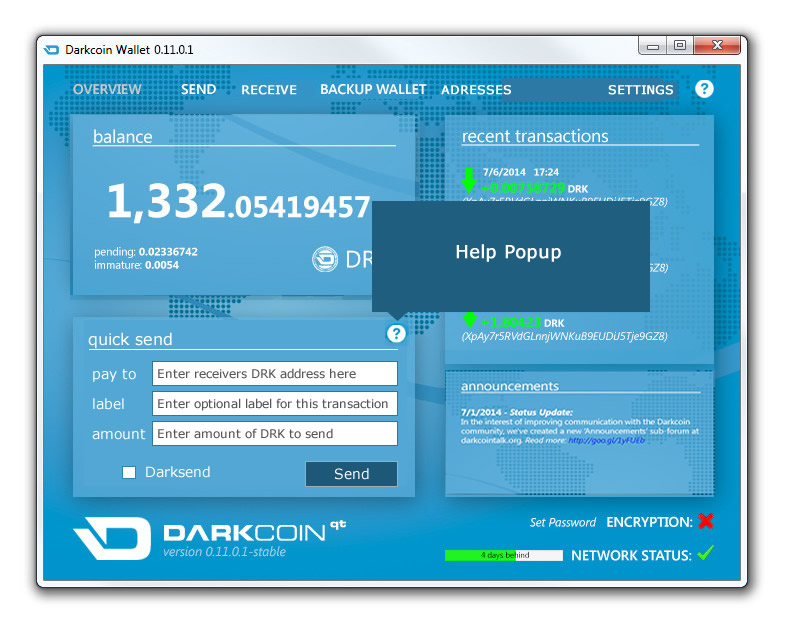The height and width of the screenshot is (624, 786).
Task: Click the address under the +1.80423 transaction
Action: coord(564,336)
